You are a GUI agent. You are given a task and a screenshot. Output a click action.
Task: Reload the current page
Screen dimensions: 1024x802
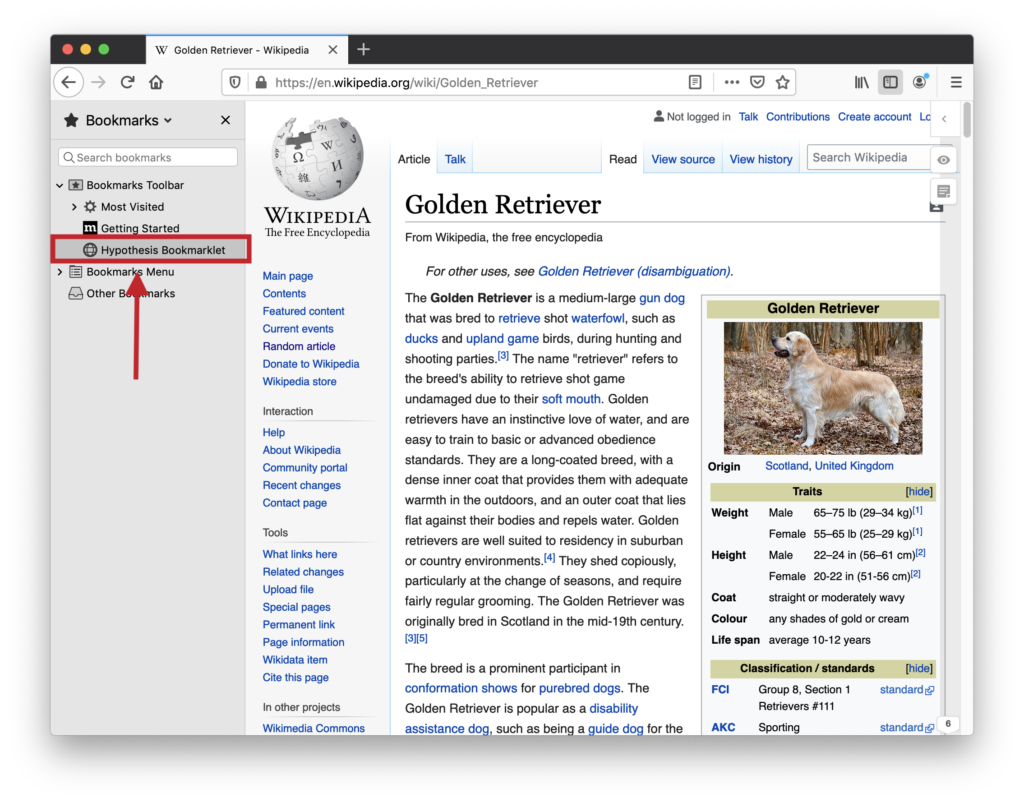[x=127, y=82]
